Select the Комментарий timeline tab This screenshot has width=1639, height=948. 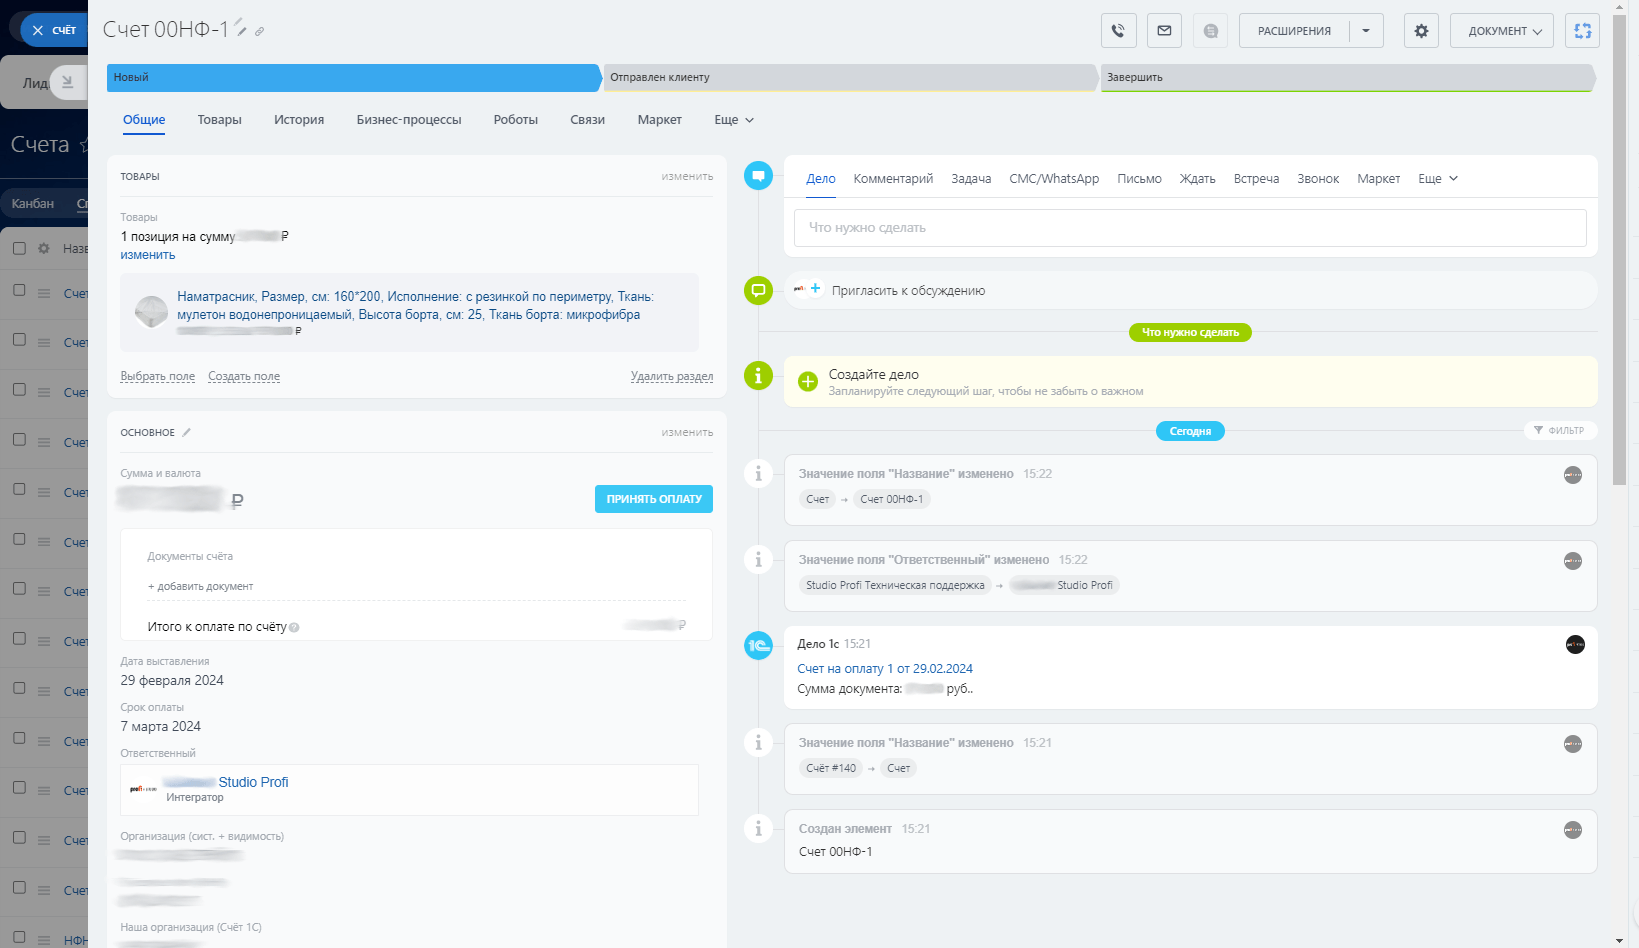[x=893, y=179]
